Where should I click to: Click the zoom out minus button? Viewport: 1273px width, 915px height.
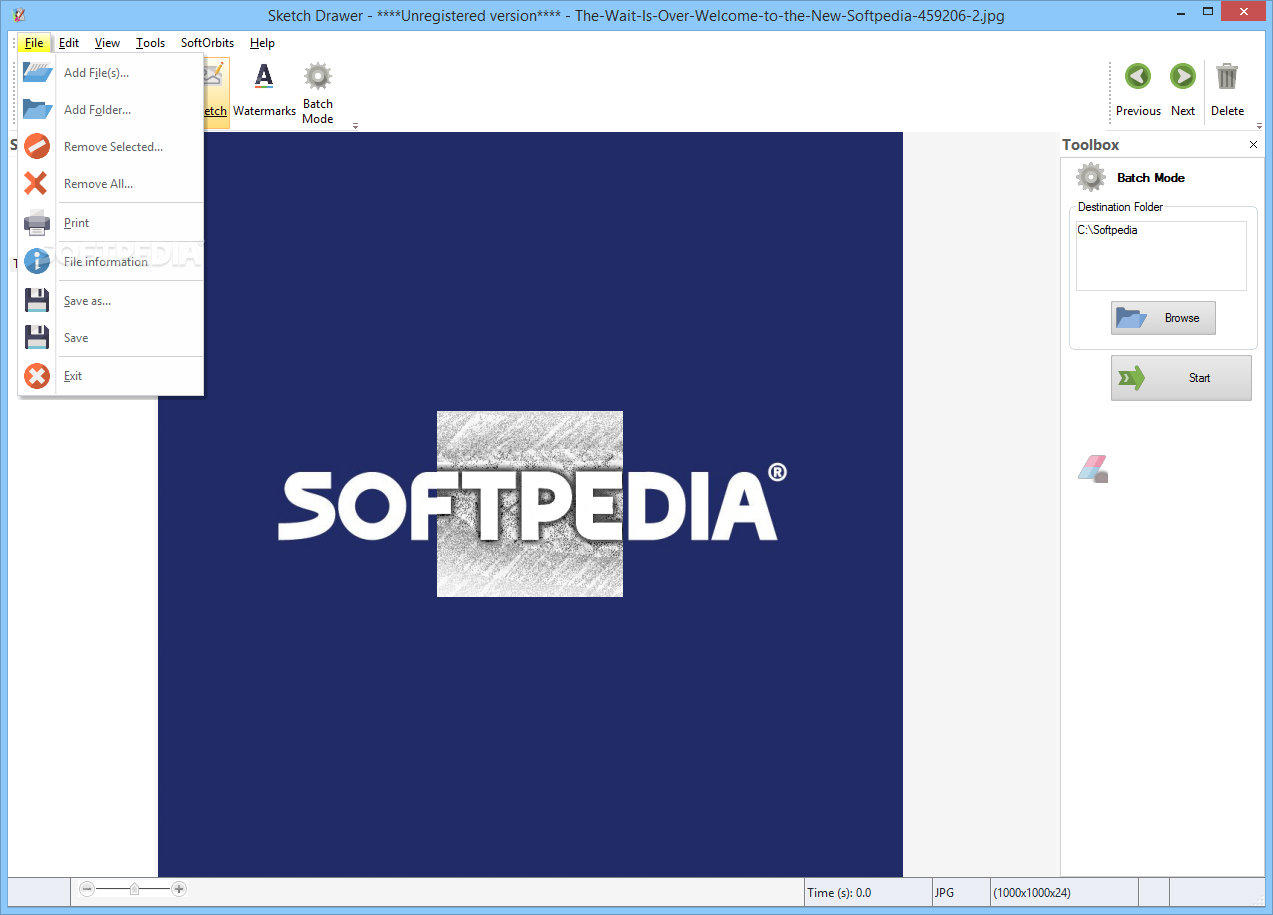point(87,888)
